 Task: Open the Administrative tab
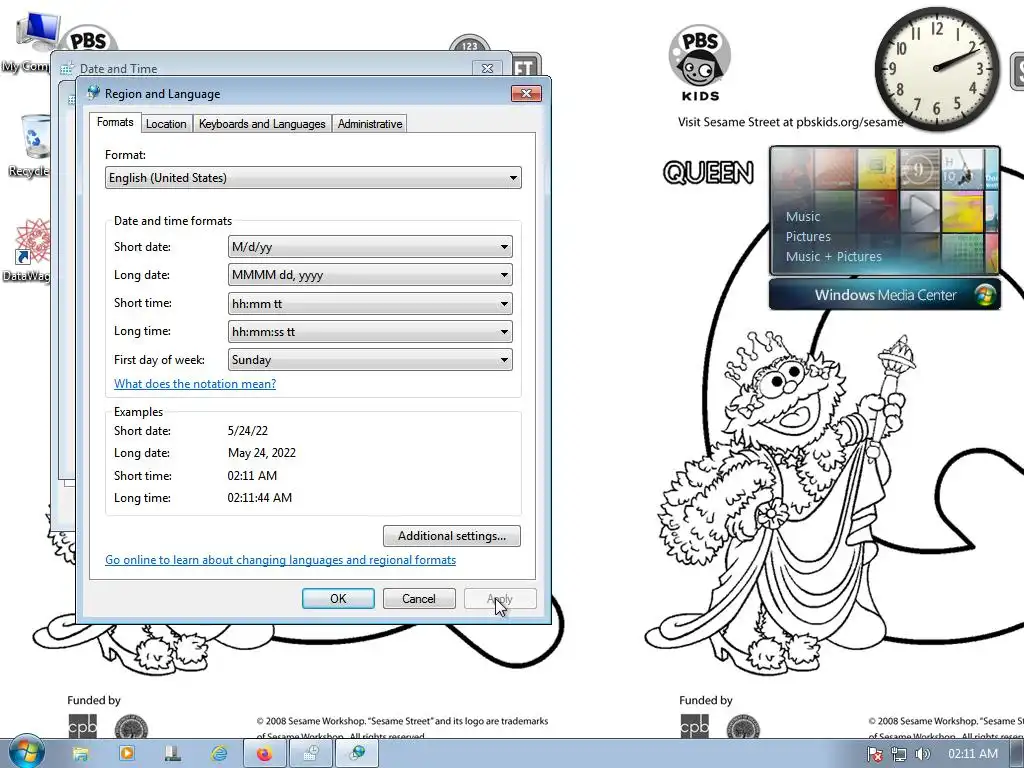[370, 123]
